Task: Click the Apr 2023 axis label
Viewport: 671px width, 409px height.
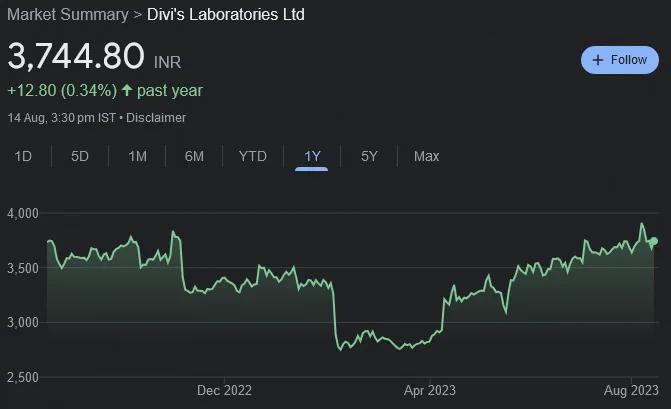Action: 430,391
